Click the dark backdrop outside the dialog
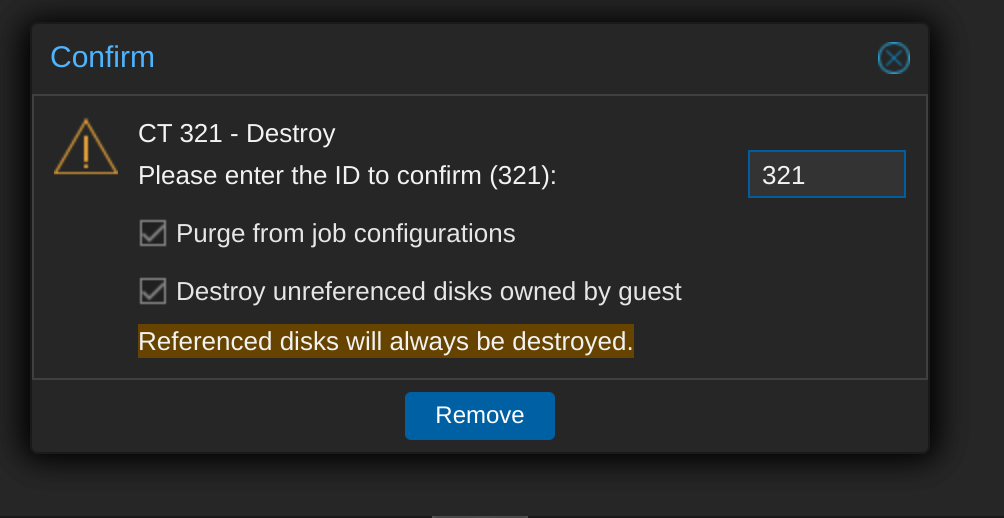 (x=967, y=256)
